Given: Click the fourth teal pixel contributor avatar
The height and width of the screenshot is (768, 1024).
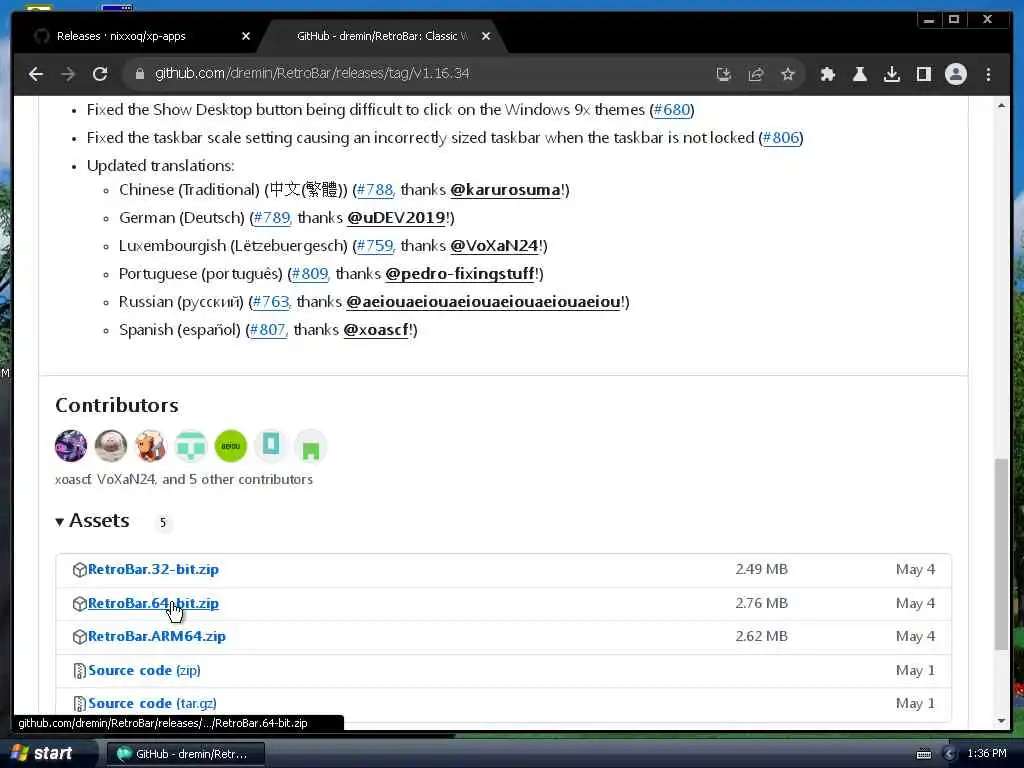Looking at the screenshot, I should coord(191,446).
